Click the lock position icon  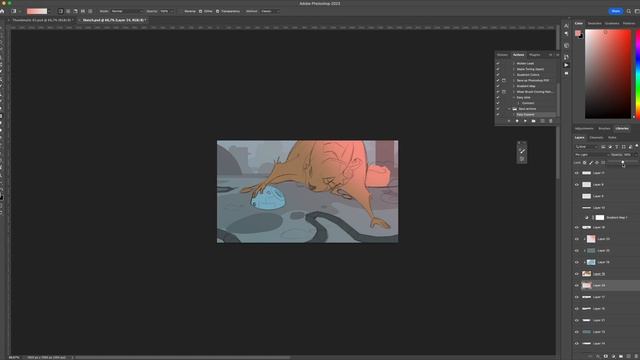coord(597,162)
